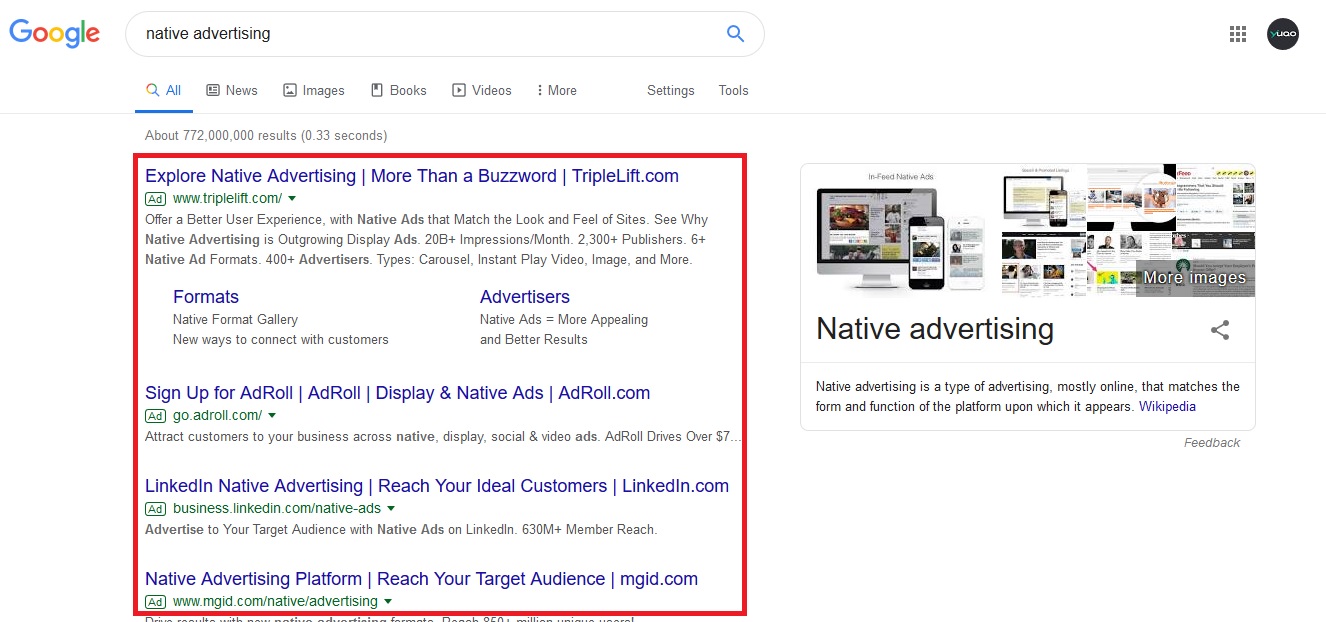Viewport: 1326px width, 622px height.
Task: Open the More search categories menu
Action: (x=557, y=90)
